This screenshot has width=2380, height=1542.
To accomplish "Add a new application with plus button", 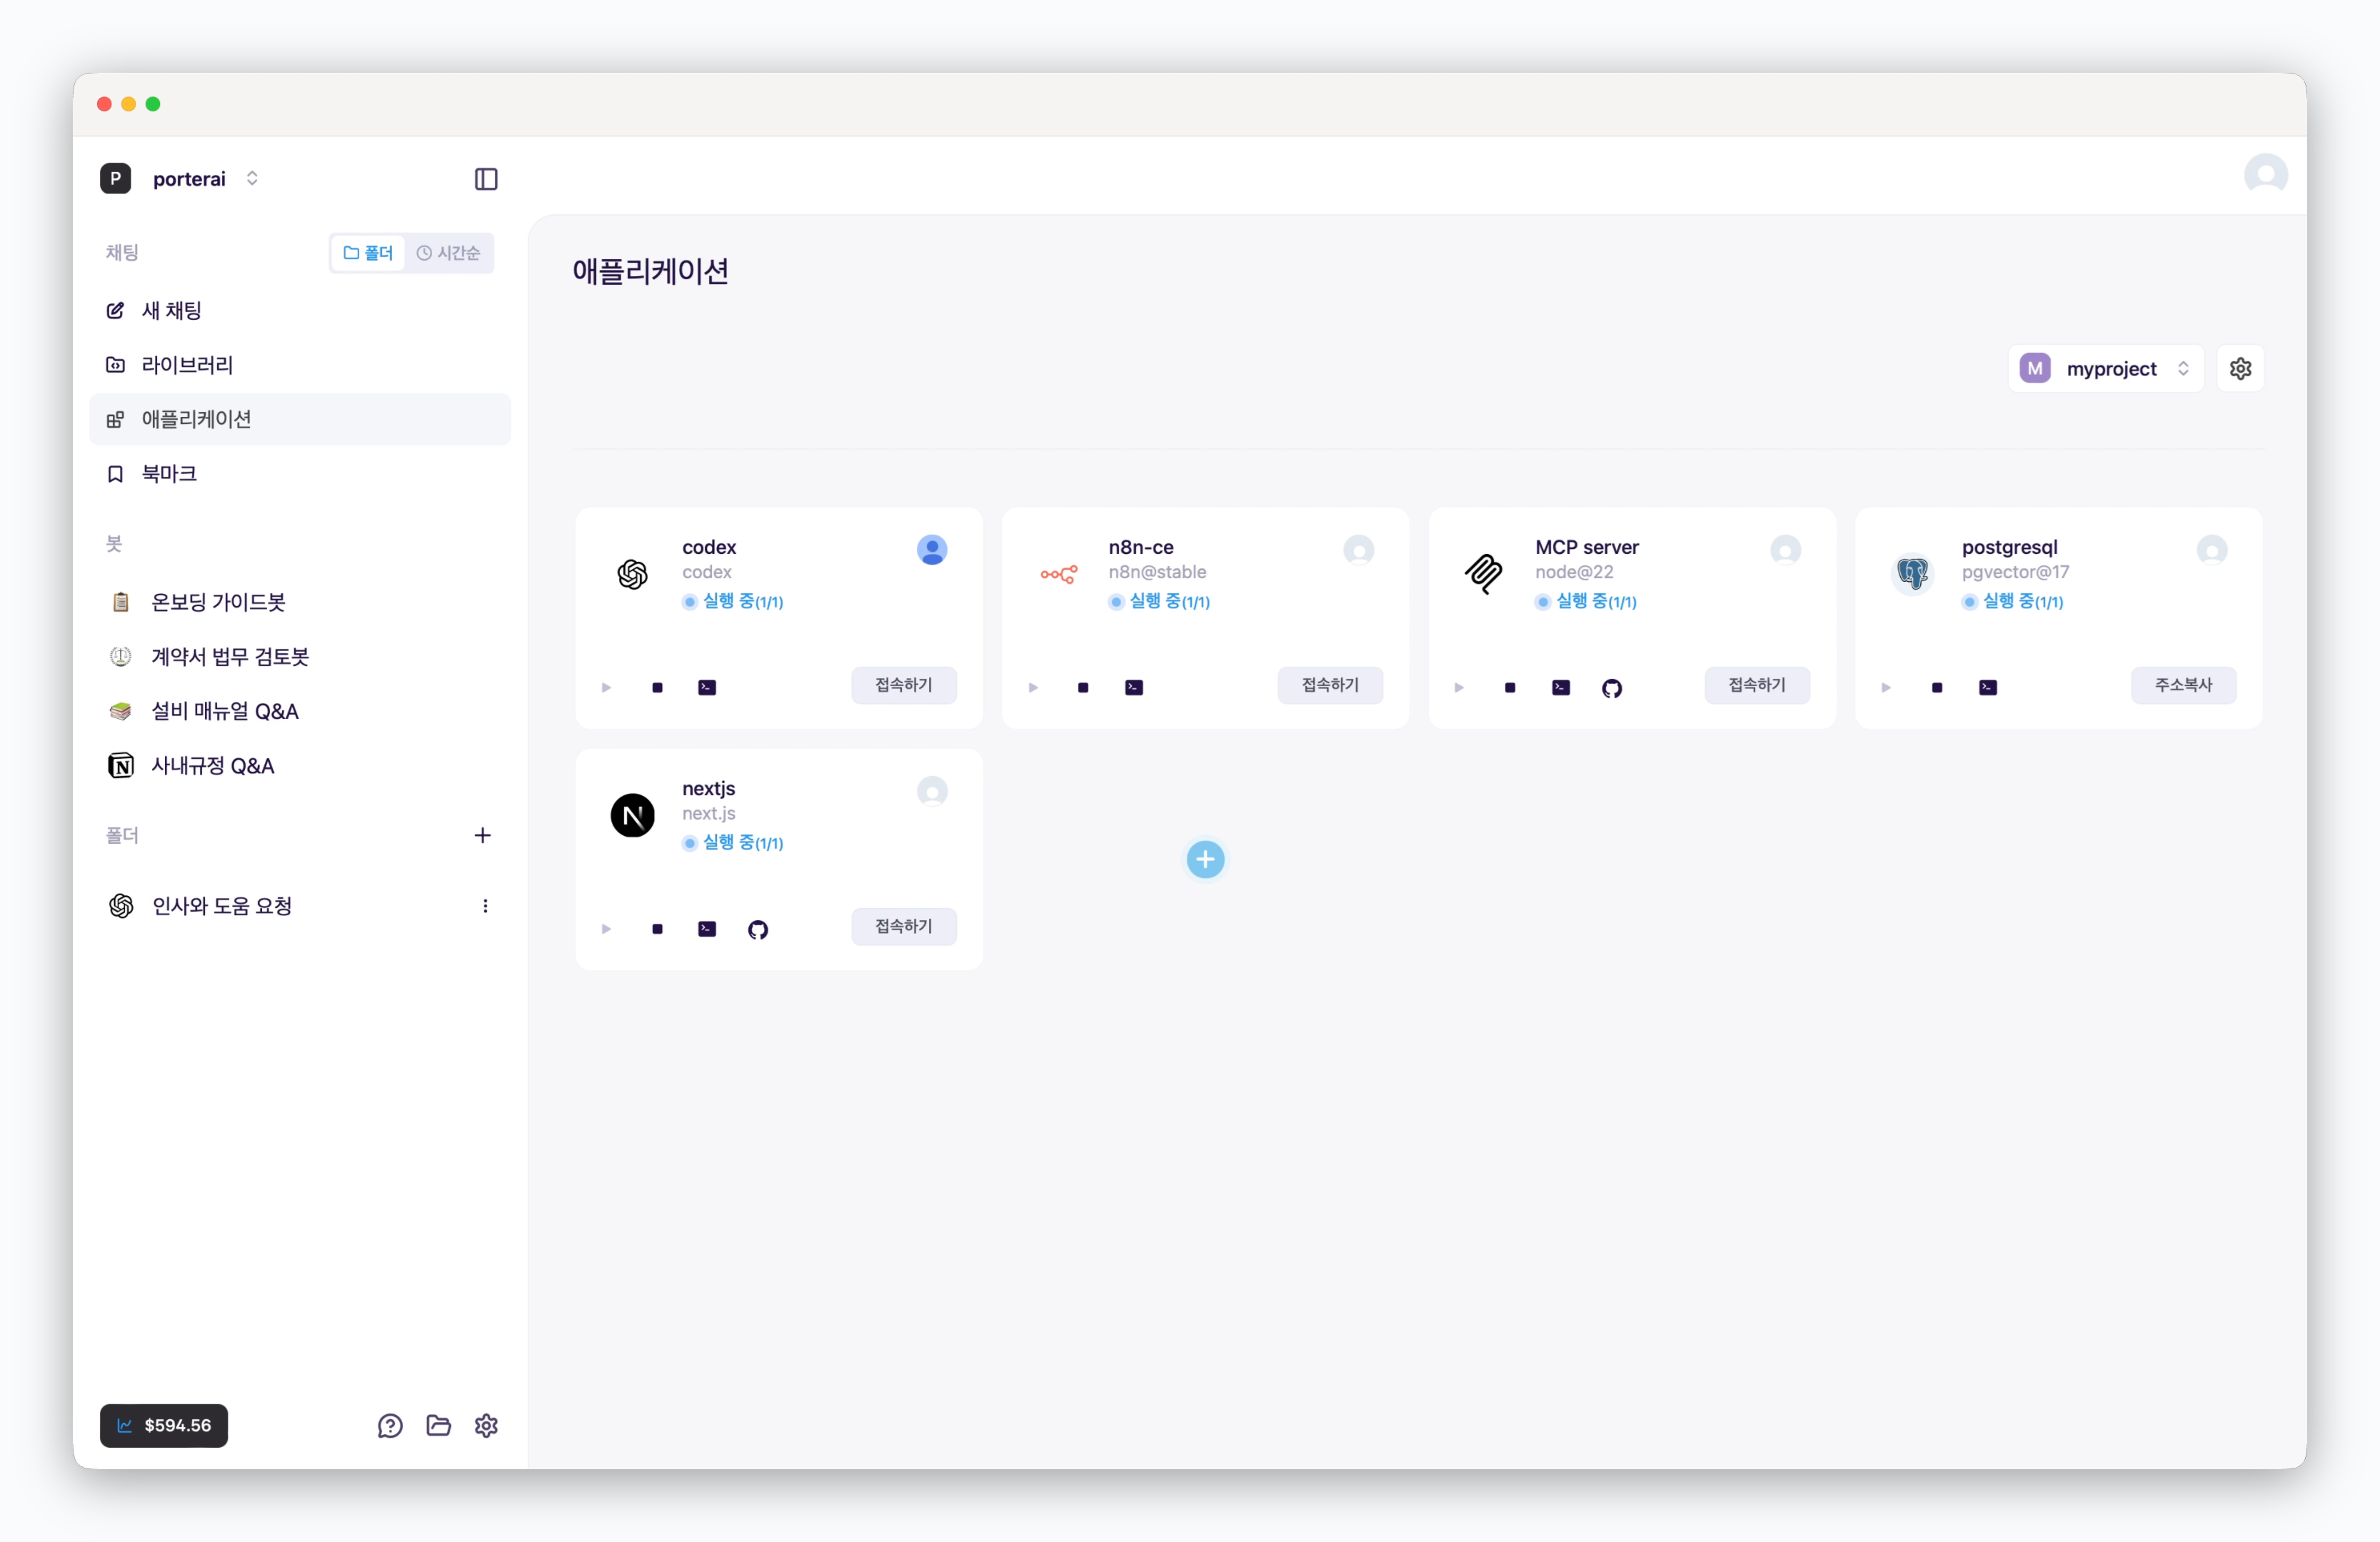I will click(1205, 860).
